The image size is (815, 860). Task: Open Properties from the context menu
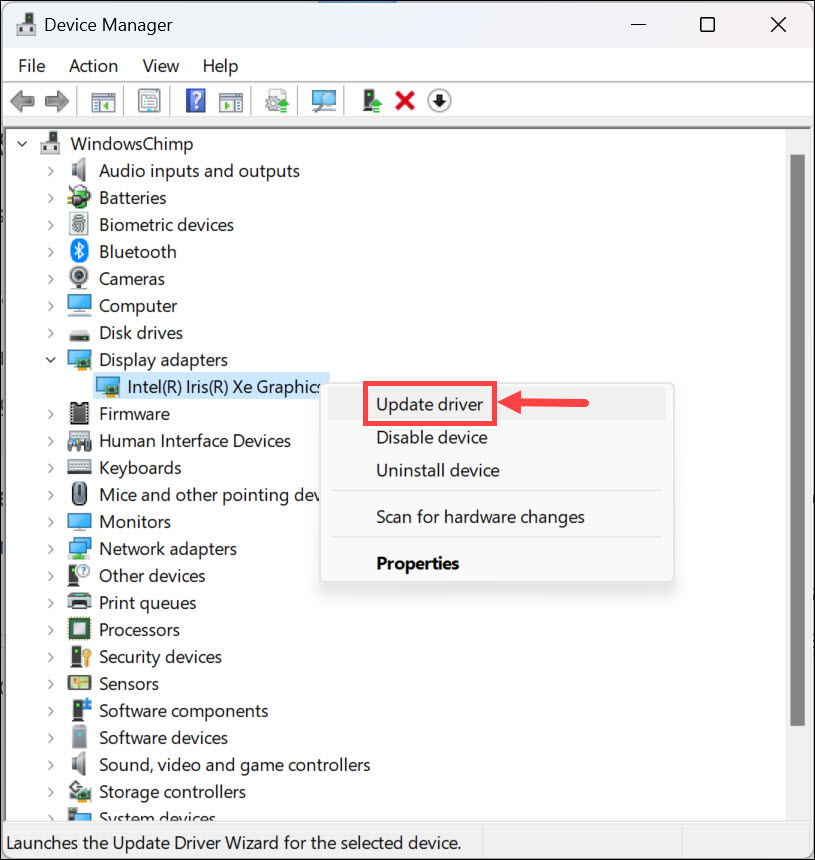(417, 563)
